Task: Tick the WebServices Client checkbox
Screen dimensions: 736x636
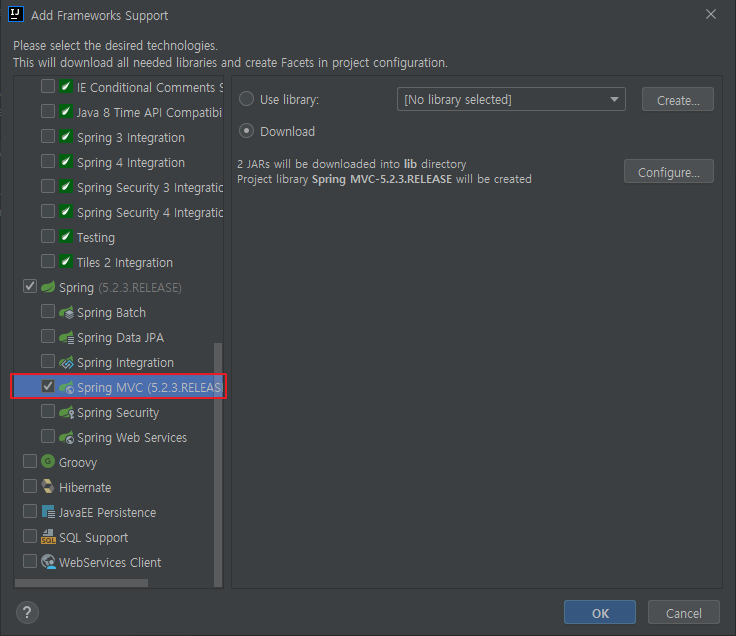Action: click(x=30, y=561)
